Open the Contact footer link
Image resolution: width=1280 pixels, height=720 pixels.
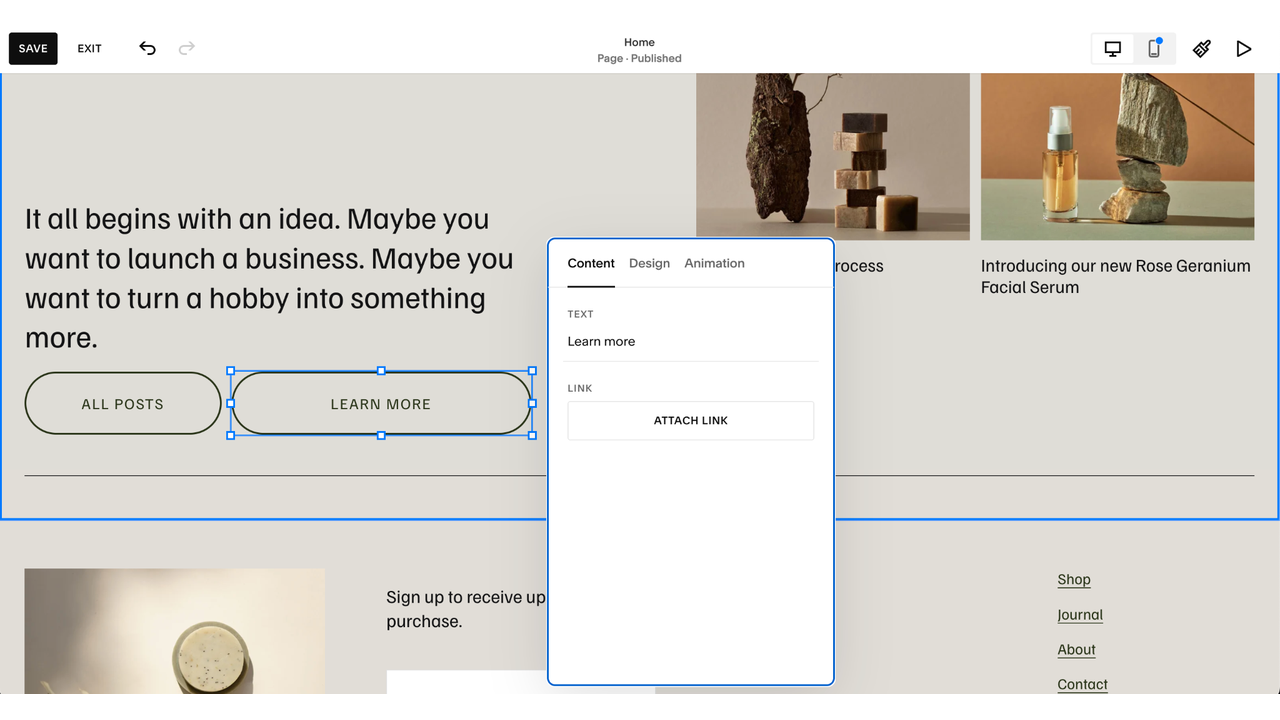(x=1083, y=684)
